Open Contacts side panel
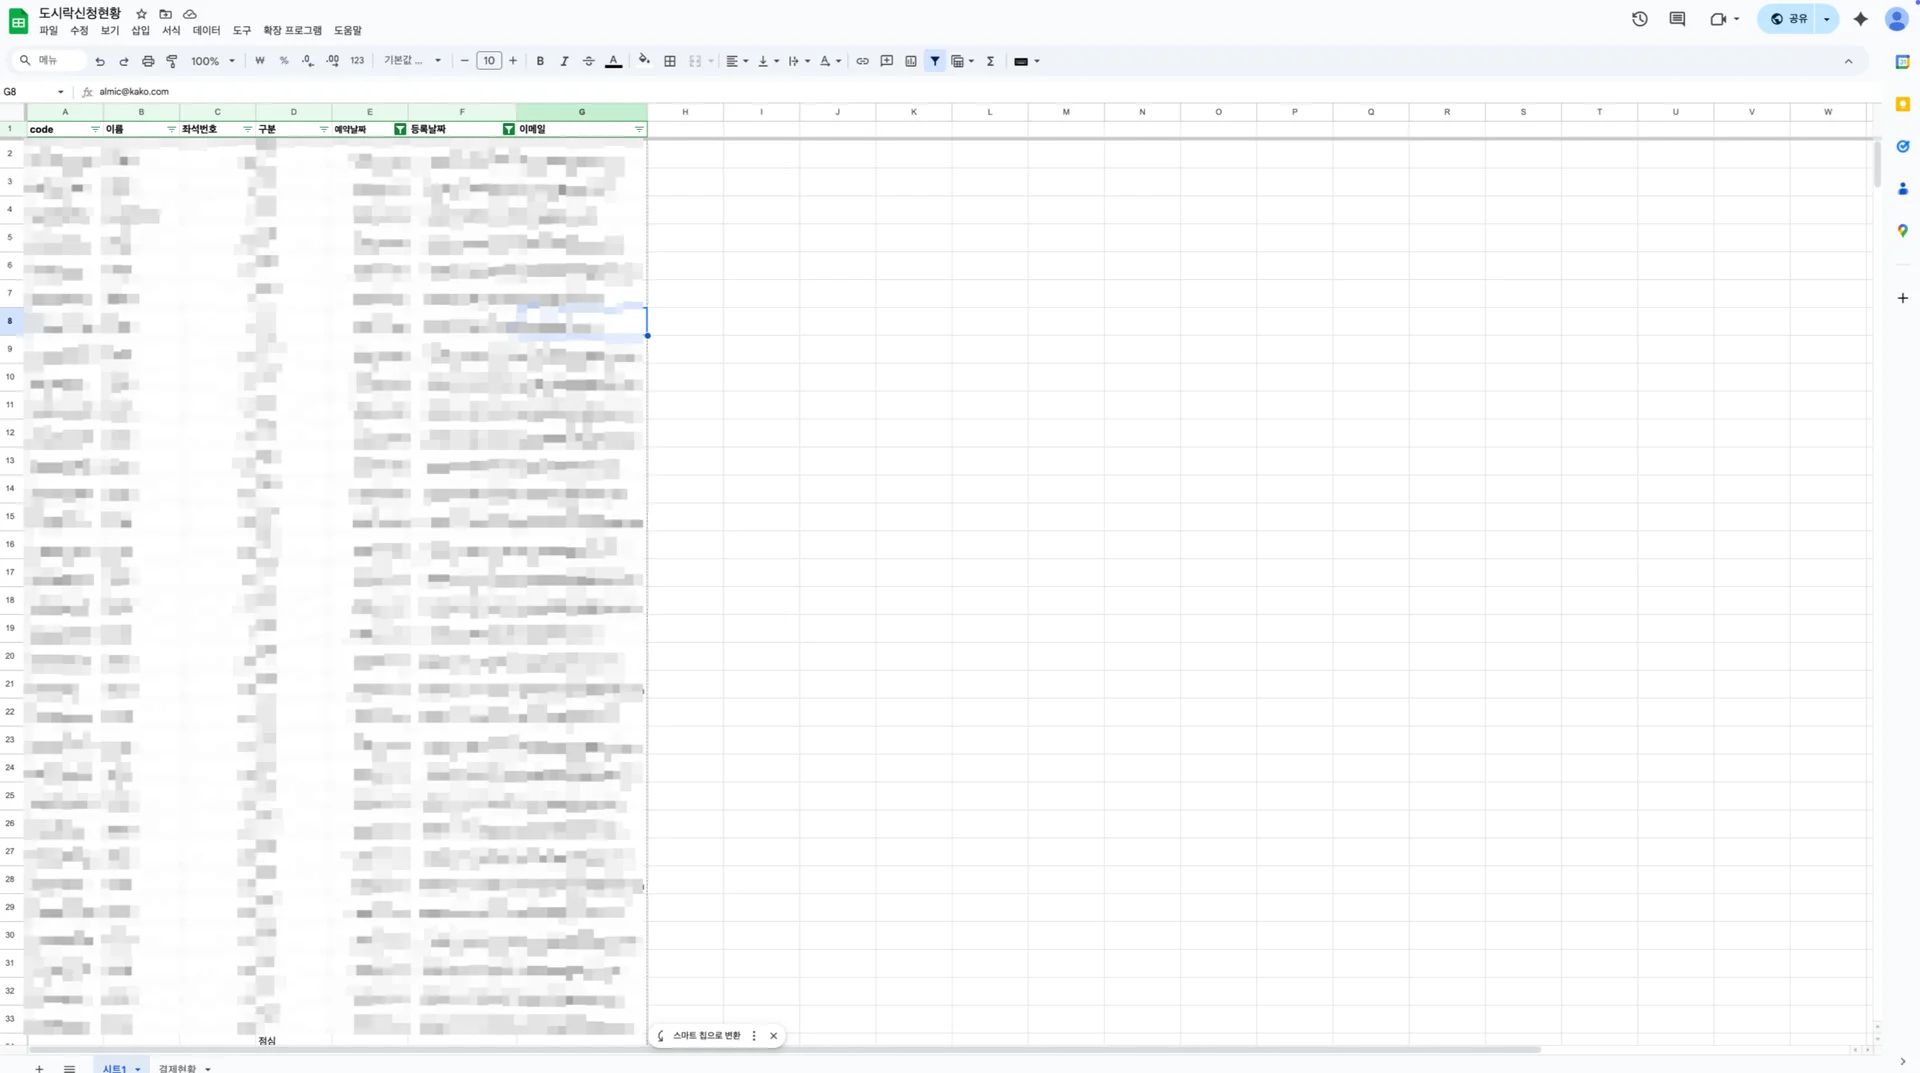This screenshot has width=1920, height=1073. click(1903, 188)
